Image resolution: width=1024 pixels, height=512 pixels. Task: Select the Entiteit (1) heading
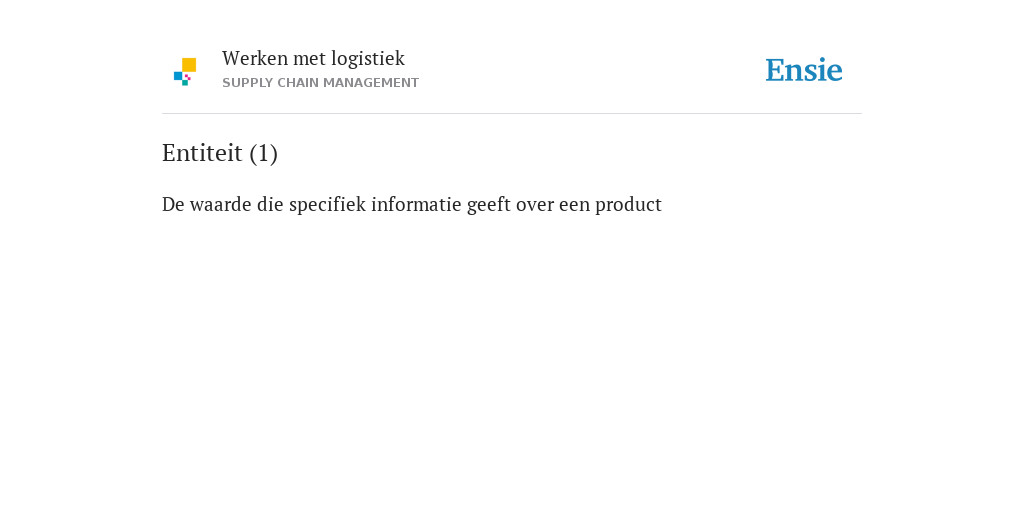point(220,153)
